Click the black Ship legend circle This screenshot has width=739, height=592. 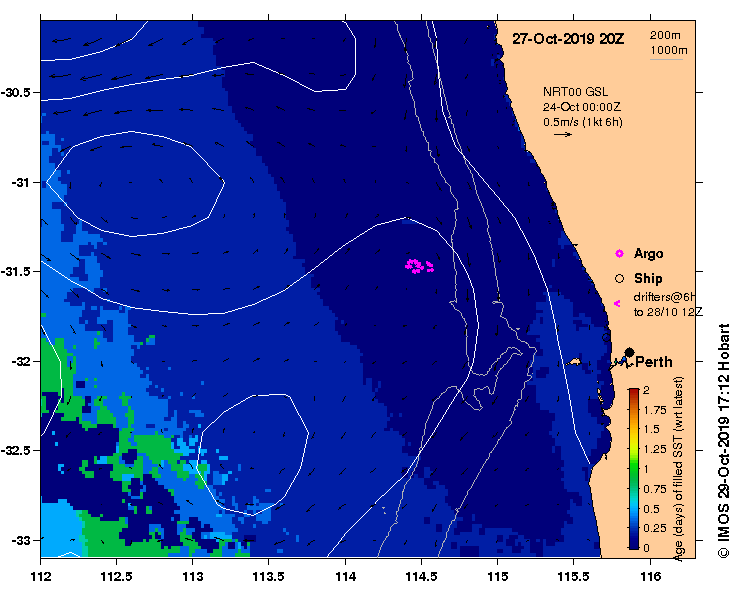coord(619,279)
